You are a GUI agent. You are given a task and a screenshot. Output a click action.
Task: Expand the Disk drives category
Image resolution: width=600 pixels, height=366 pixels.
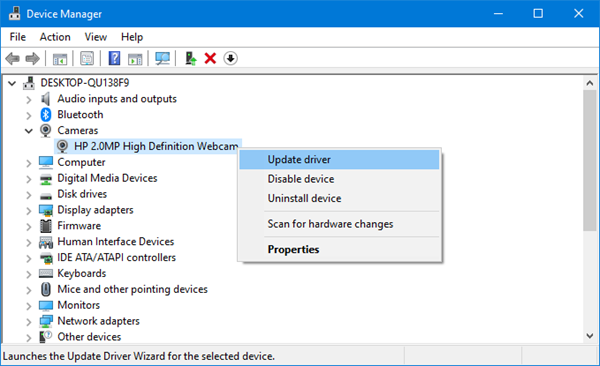[x=29, y=195]
